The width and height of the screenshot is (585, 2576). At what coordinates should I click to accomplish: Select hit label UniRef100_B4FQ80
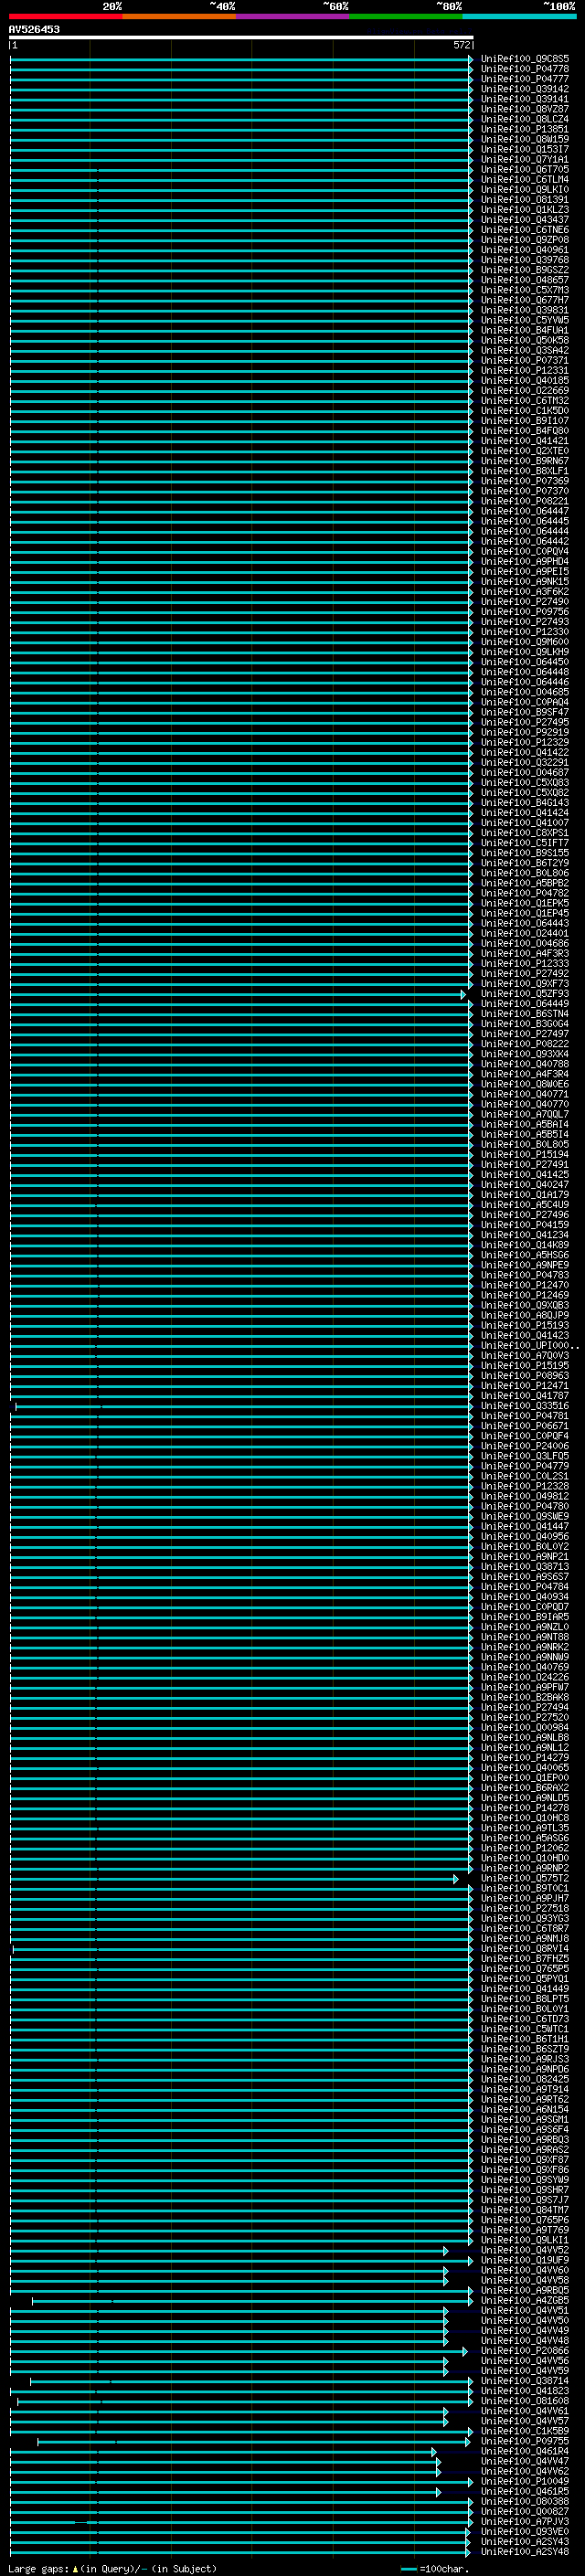pyautogui.click(x=525, y=431)
